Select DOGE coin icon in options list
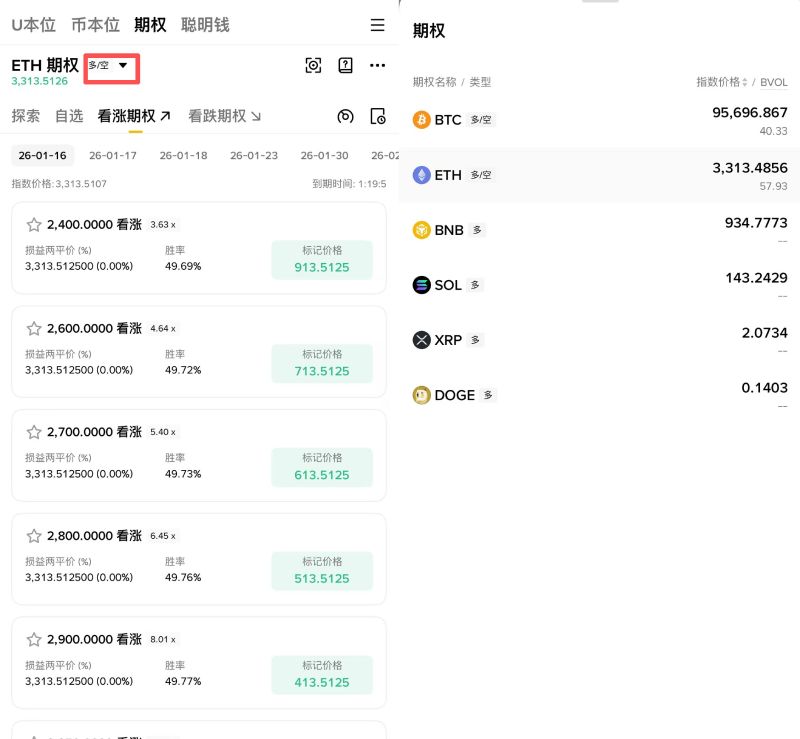The height and width of the screenshot is (739, 800). tap(421, 395)
